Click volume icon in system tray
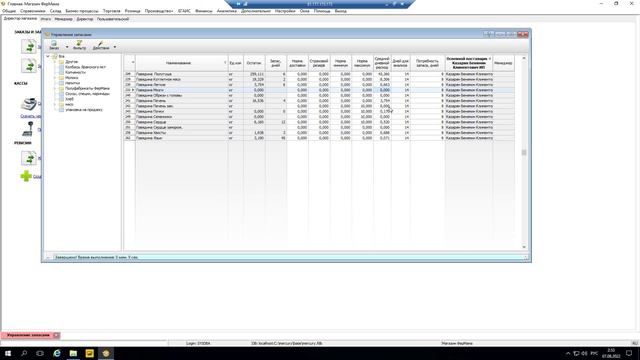 pyautogui.click(x=584, y=353)
